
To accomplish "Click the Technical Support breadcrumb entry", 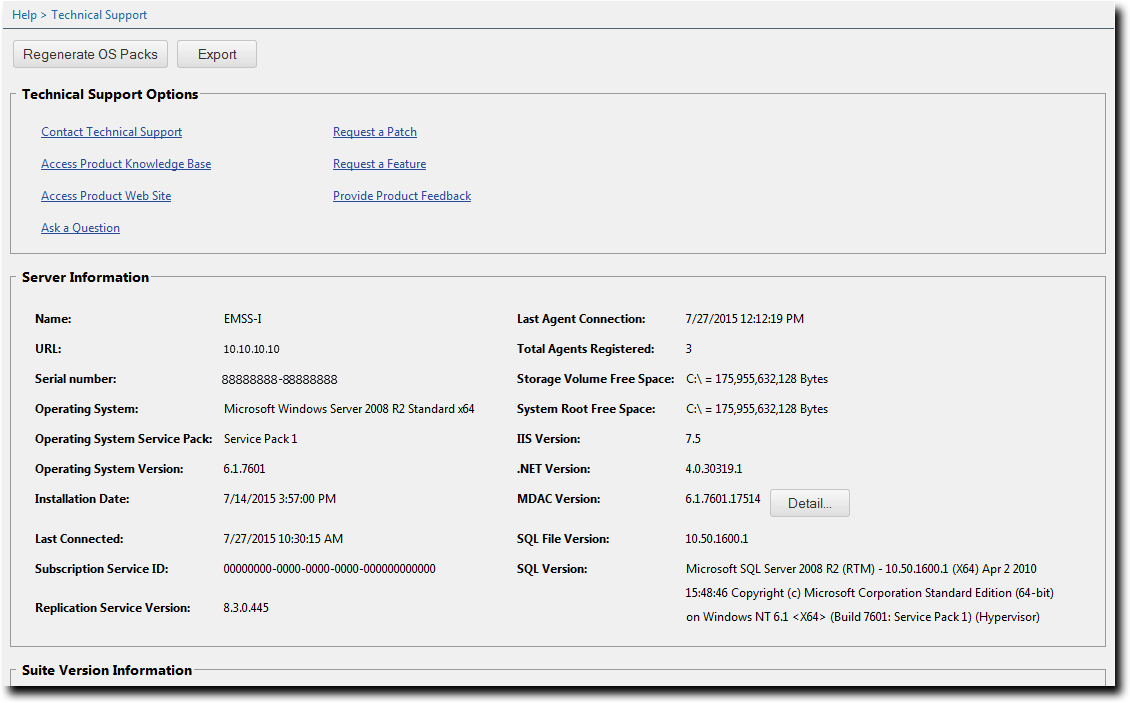I will coord(99,14).
